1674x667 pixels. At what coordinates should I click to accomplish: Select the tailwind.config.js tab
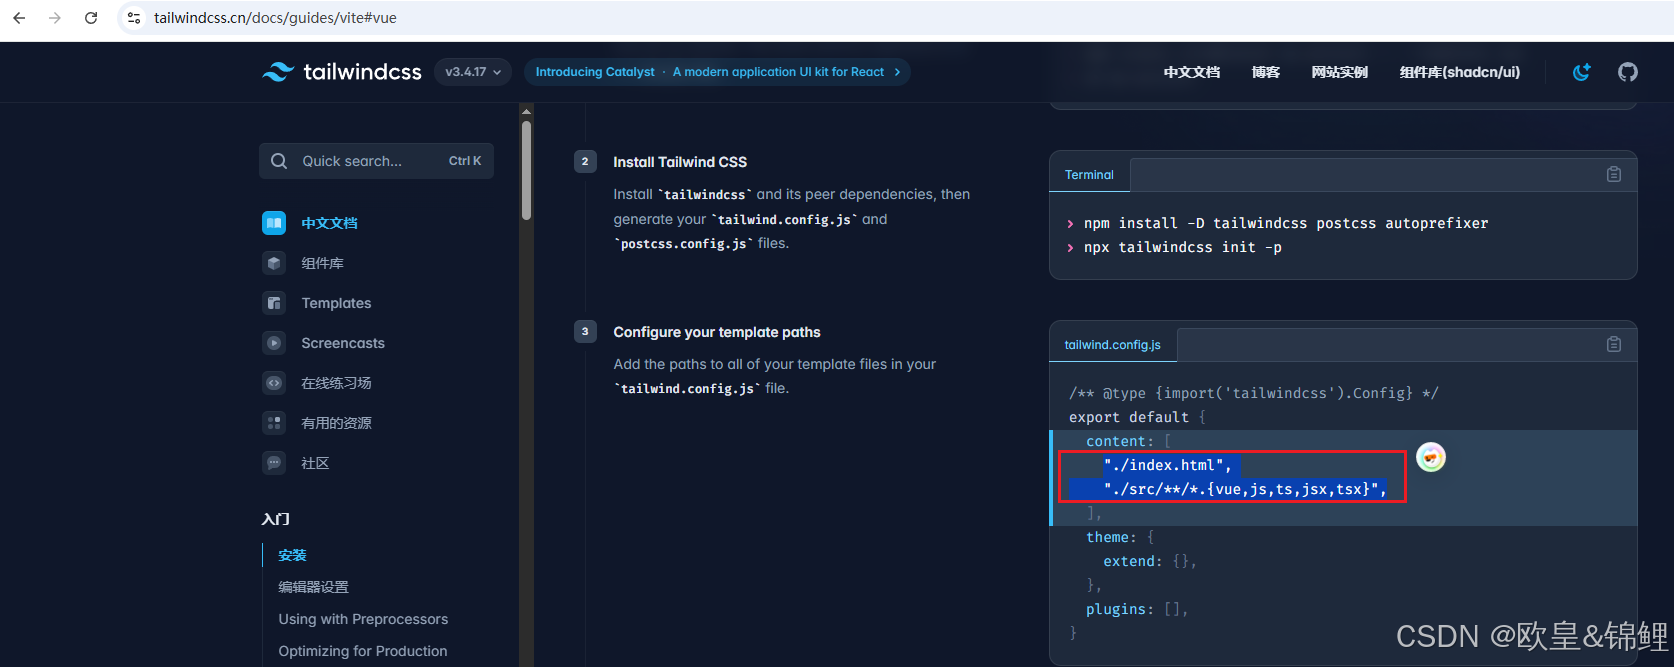(1112, 345)
